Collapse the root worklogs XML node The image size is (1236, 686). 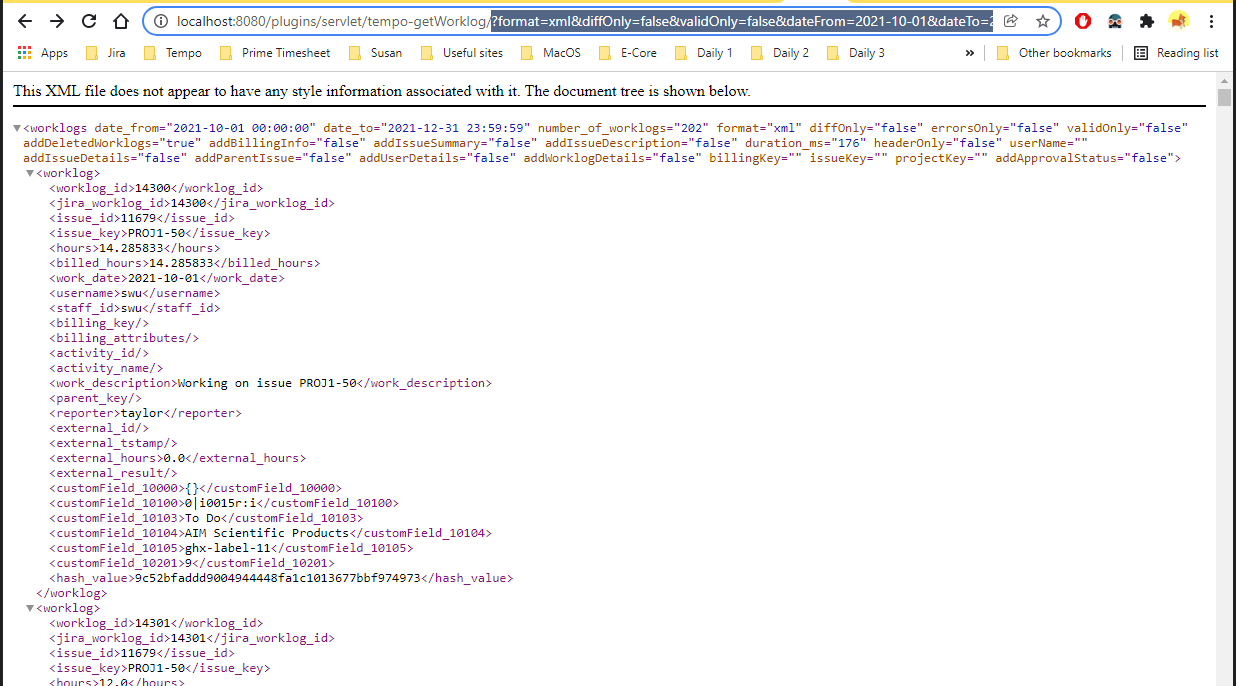coord(16,127)
